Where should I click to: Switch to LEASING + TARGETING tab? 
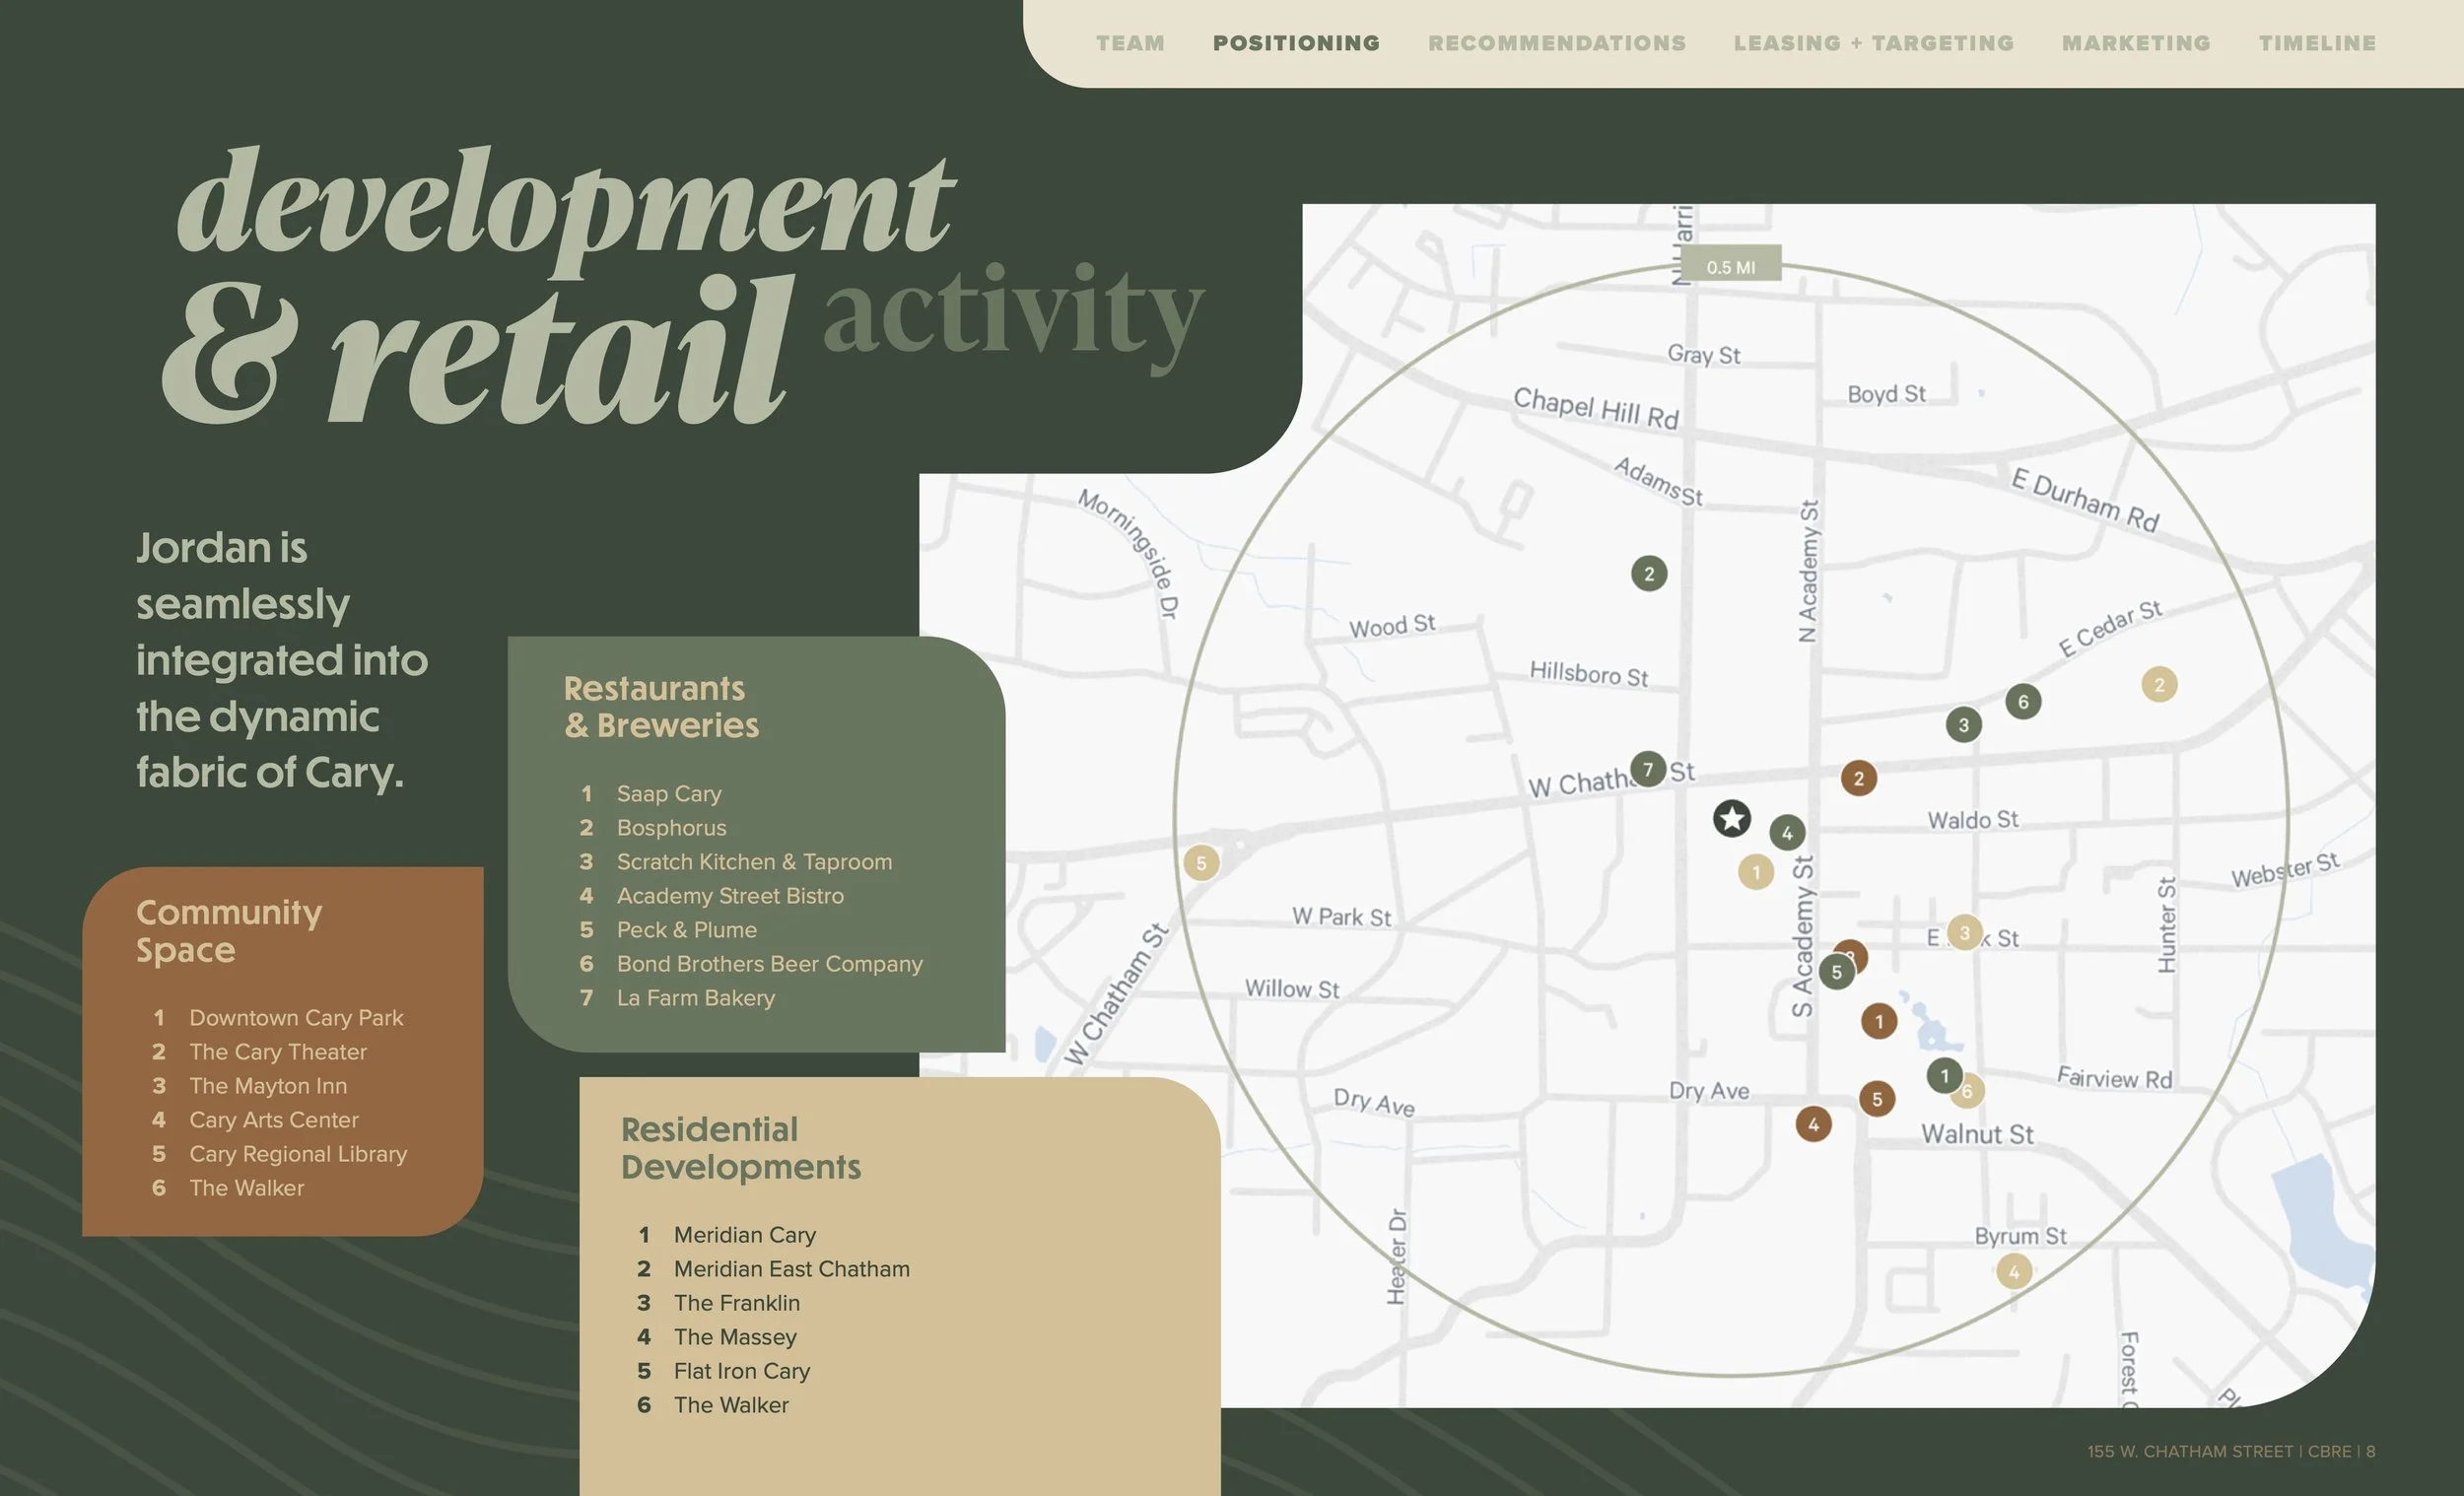pos(1874,43)
